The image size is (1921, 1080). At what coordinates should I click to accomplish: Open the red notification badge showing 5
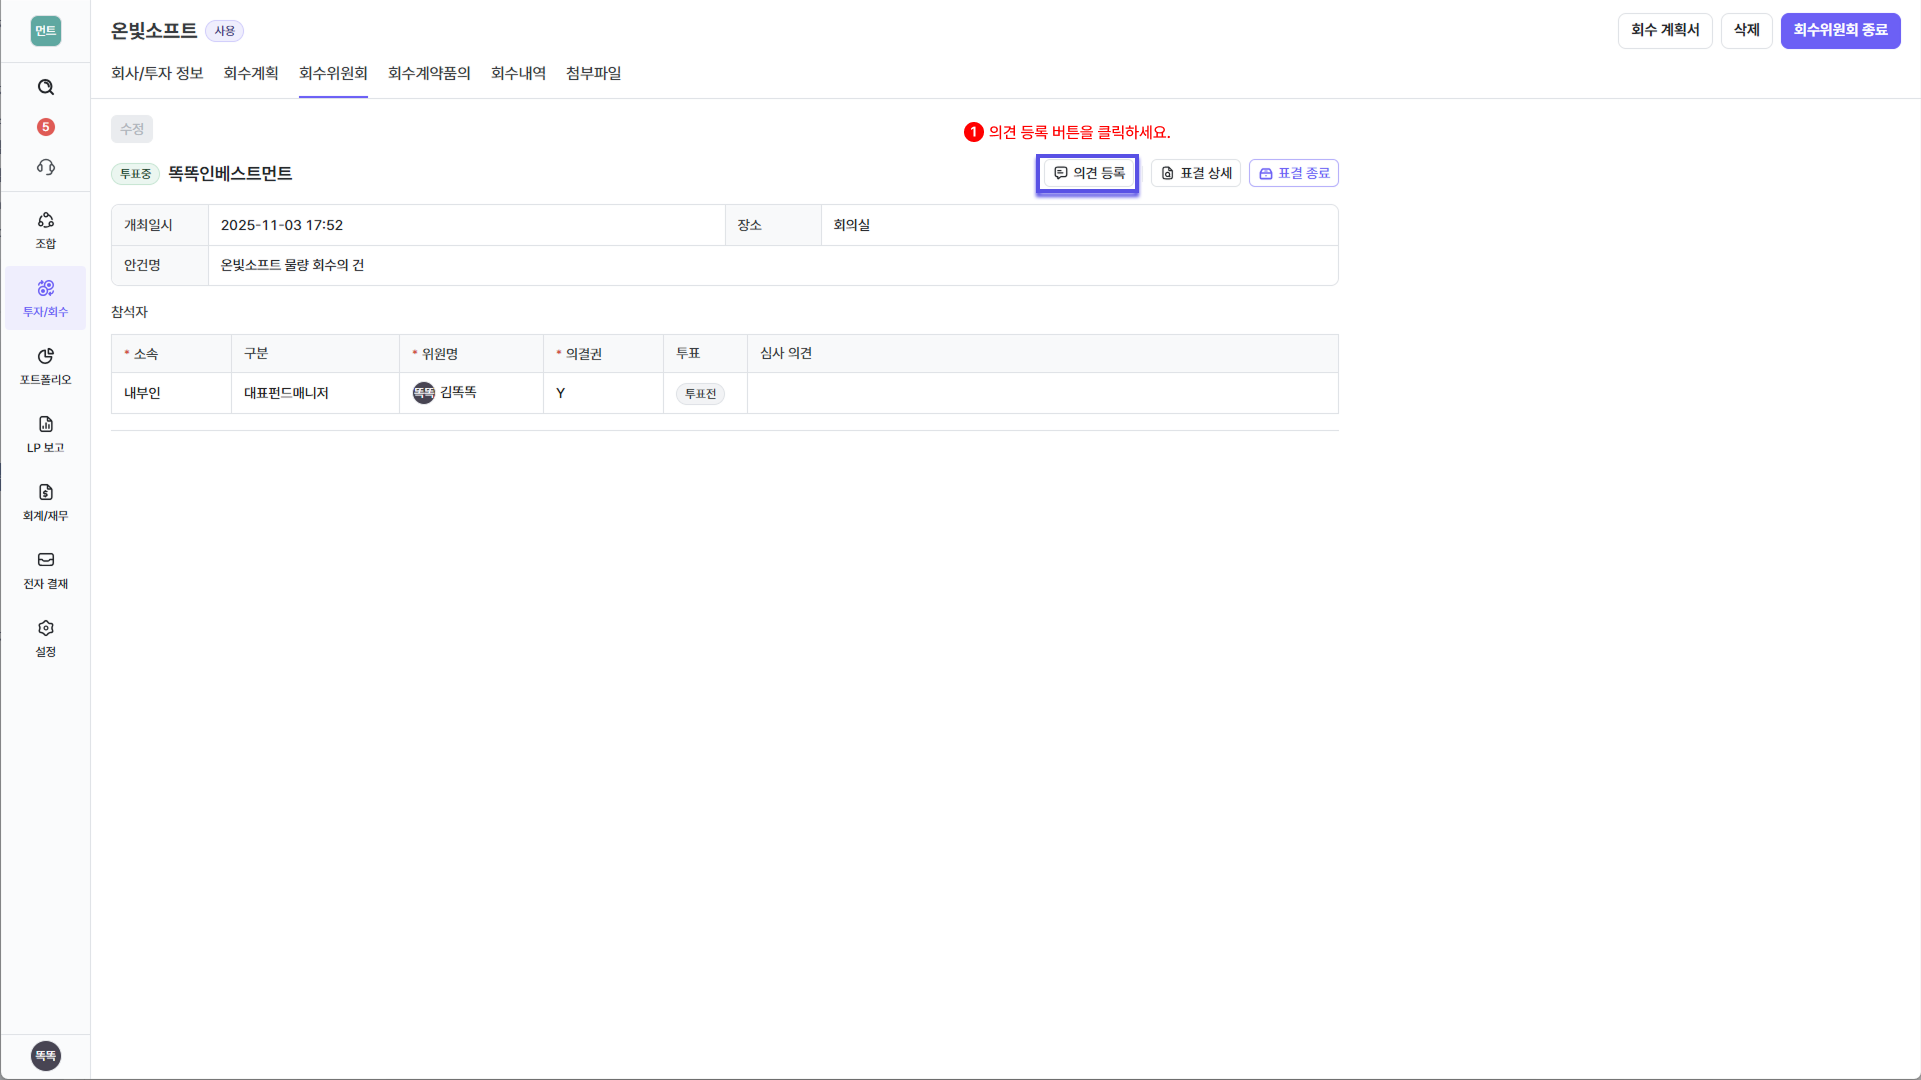(46, 127)
